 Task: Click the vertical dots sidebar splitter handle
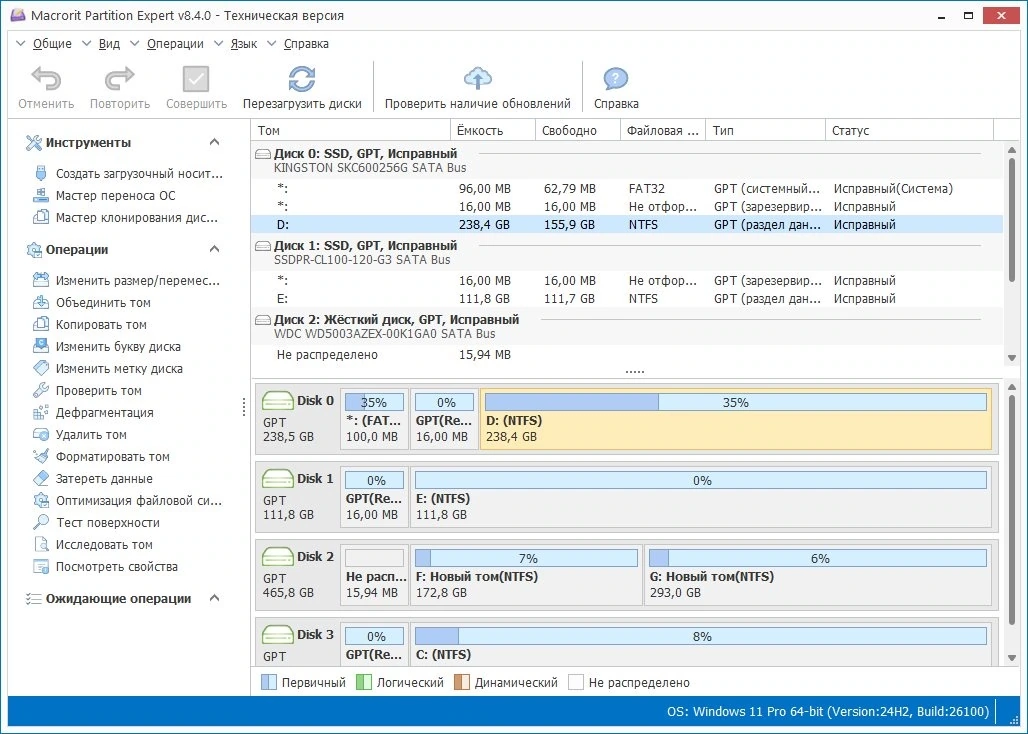pyautogui.click(x=244, y=406)
